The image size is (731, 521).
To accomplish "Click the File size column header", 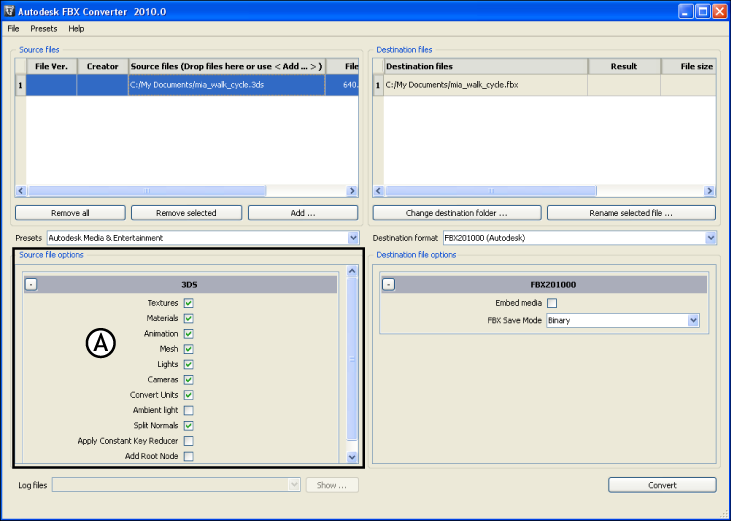I will tap(689, 66).
